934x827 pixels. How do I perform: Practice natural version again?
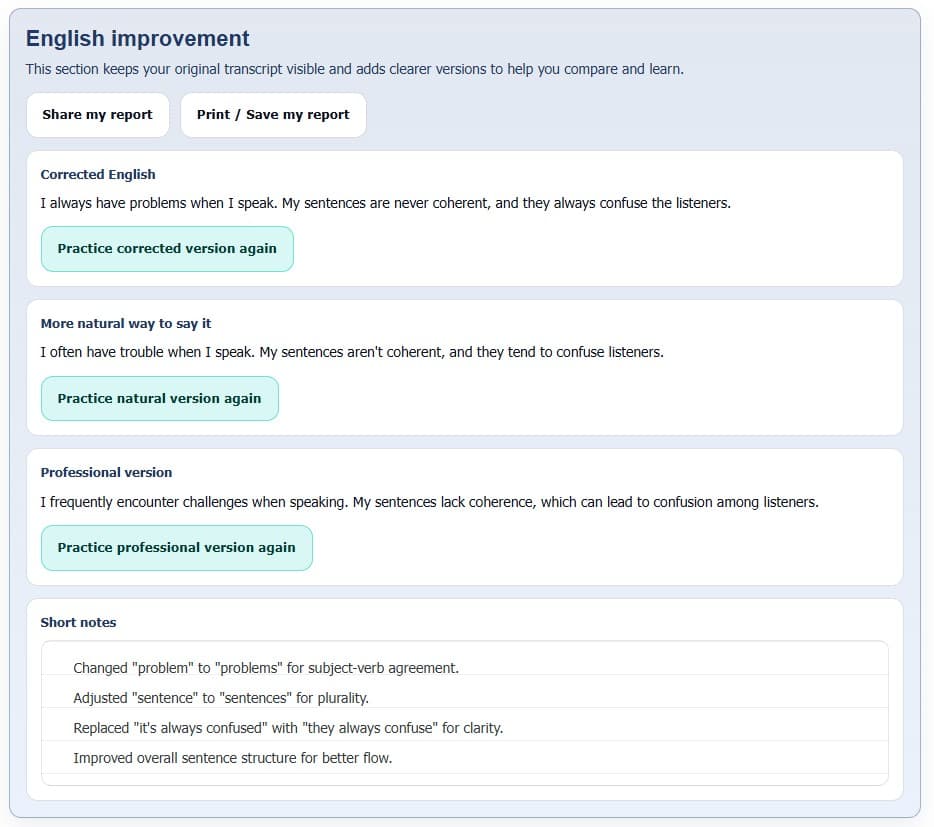point(159,398)
